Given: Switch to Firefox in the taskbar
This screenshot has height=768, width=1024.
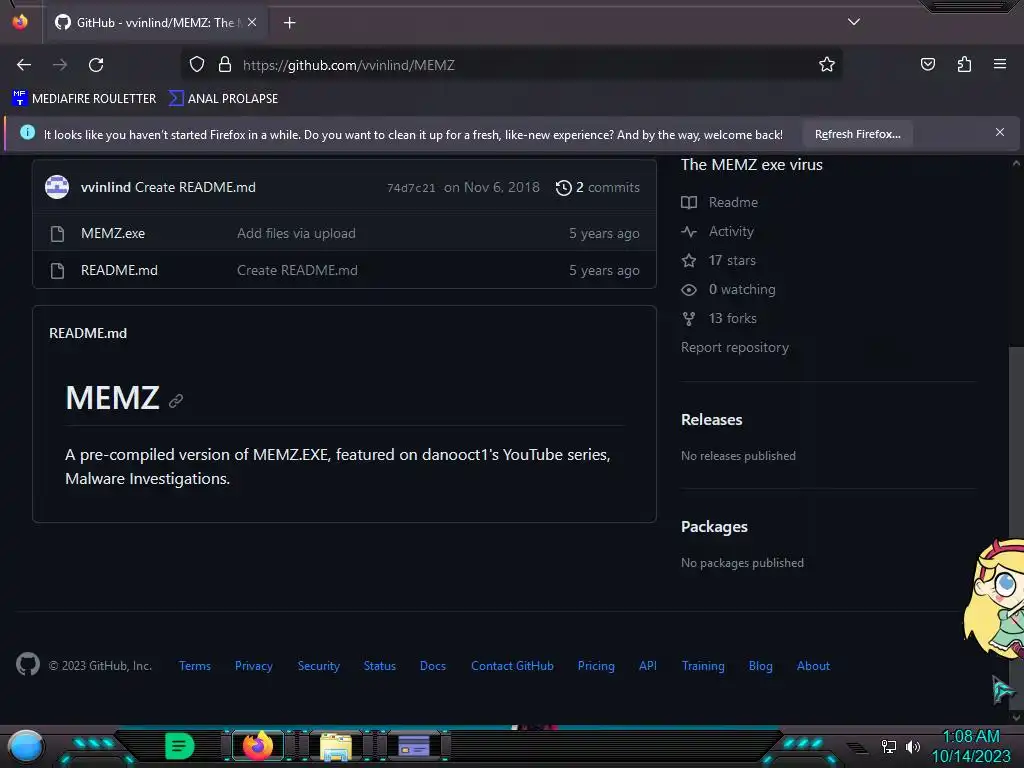Looking at the screenshot, I should 258,746.
